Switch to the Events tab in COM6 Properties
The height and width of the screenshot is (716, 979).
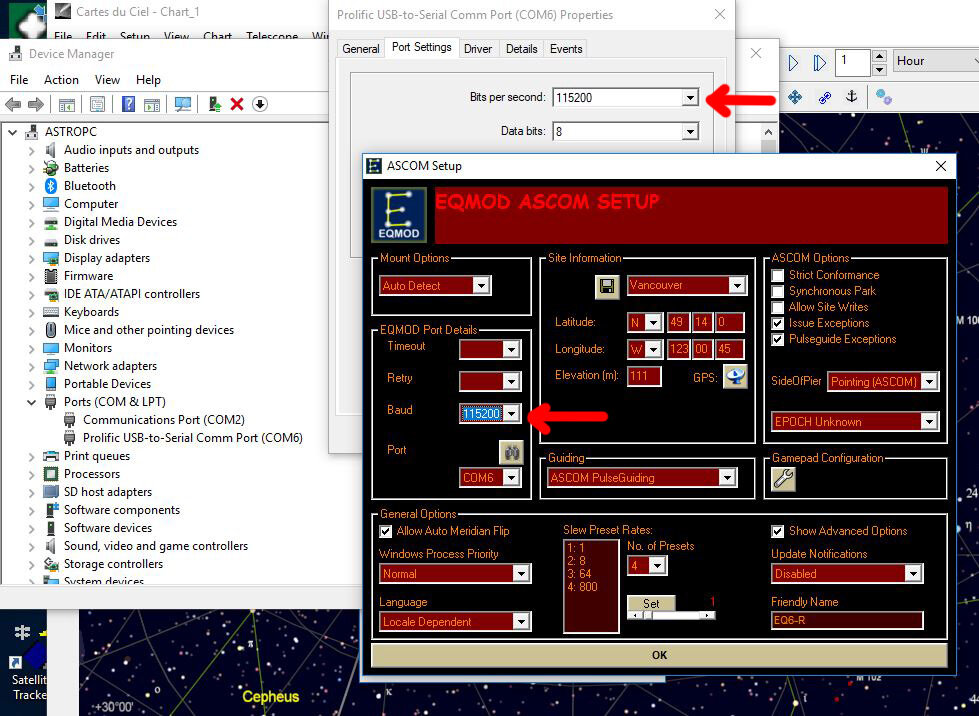[x=566, y=49]
